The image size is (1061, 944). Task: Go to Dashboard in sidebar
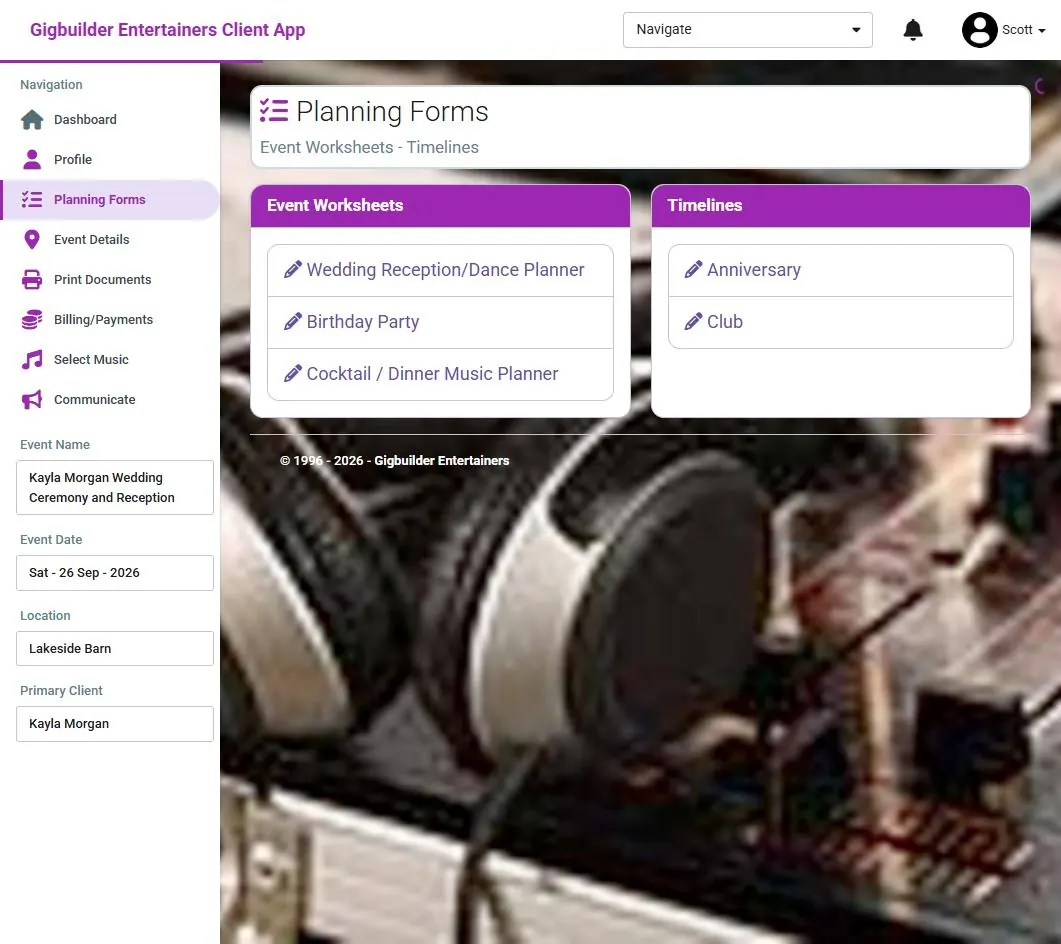tap(110, 120)
